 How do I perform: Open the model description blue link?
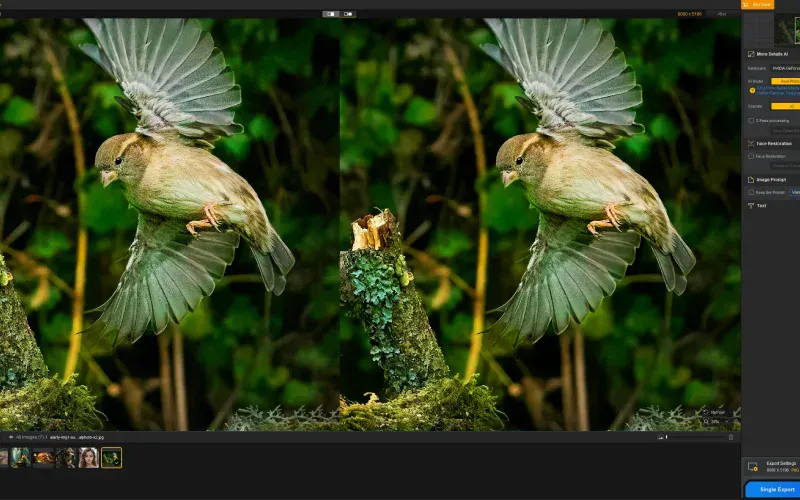(x=779, y=91)
